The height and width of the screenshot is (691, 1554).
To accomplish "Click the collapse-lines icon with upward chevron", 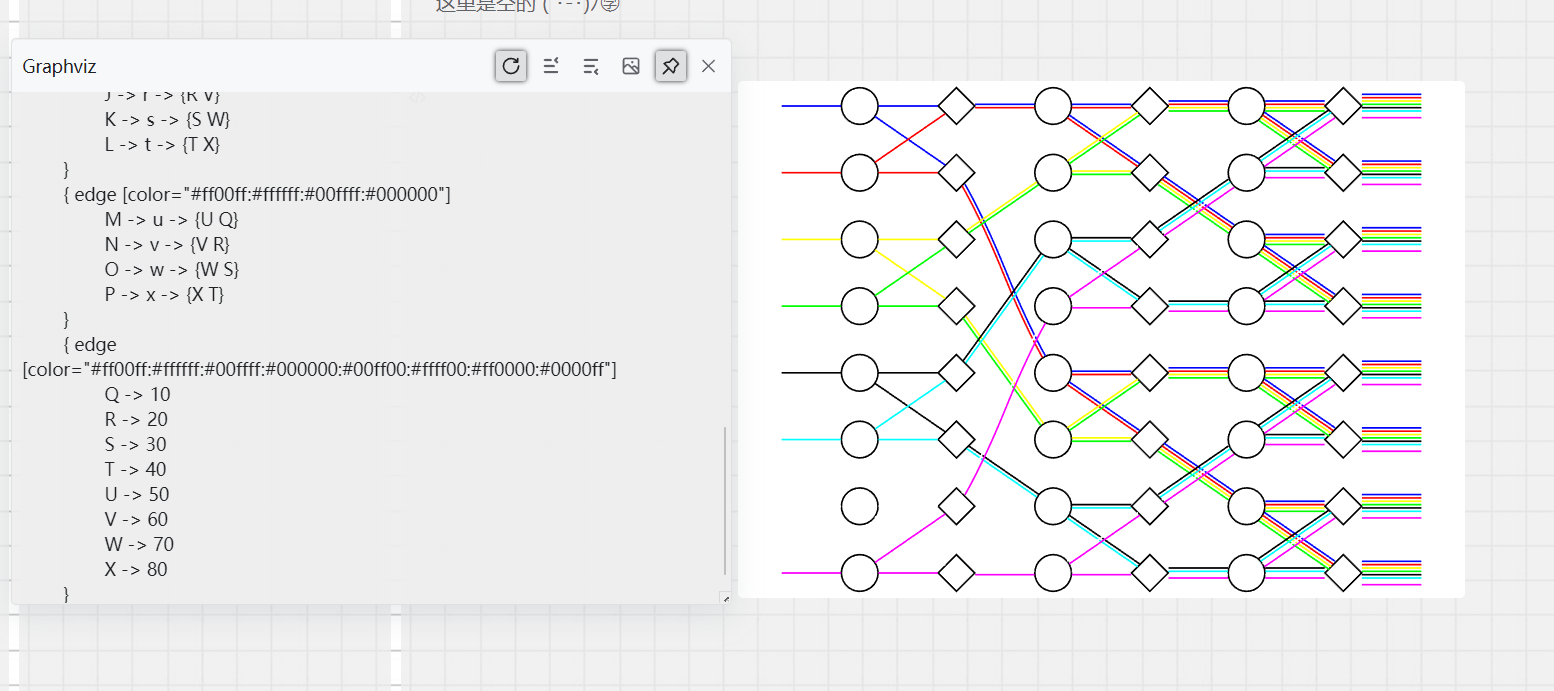I will (x=550, y=66).
